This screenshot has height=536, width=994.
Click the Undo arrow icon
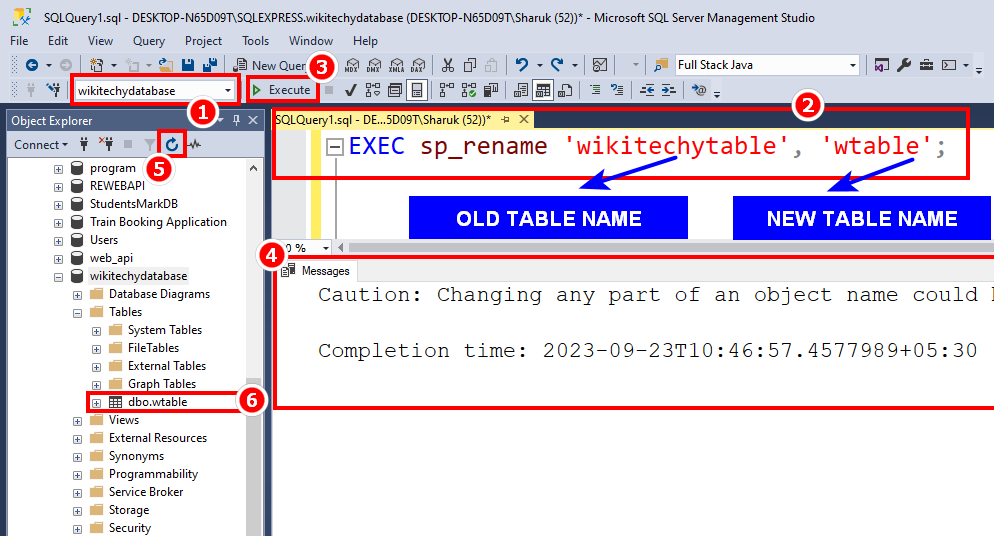521,65
